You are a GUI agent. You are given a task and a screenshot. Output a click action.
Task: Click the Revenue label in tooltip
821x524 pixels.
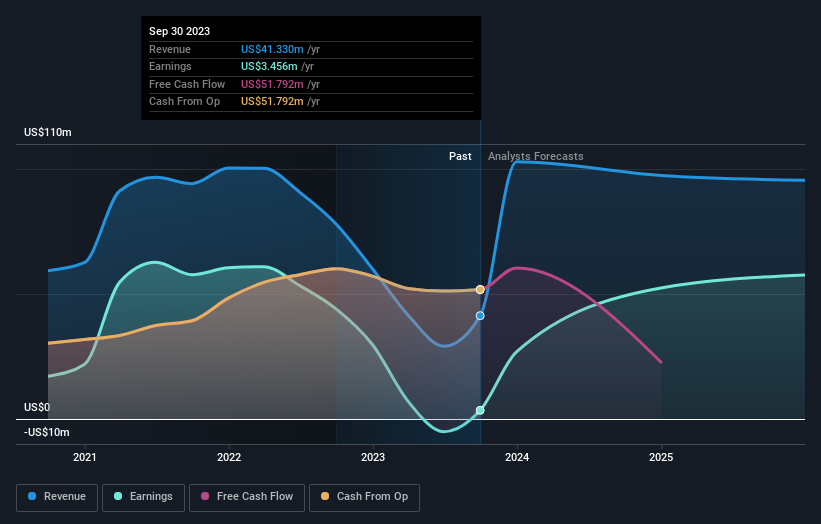coord(170,49)
